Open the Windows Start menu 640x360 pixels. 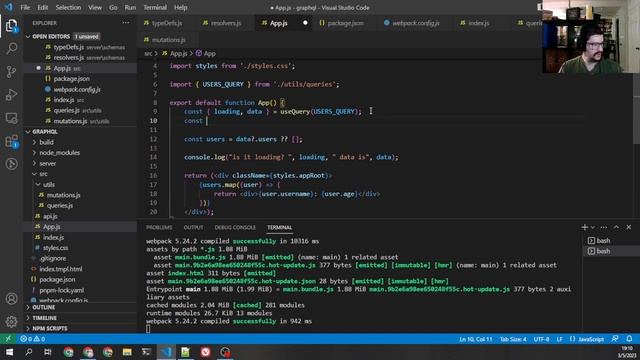tap(9, 352)
